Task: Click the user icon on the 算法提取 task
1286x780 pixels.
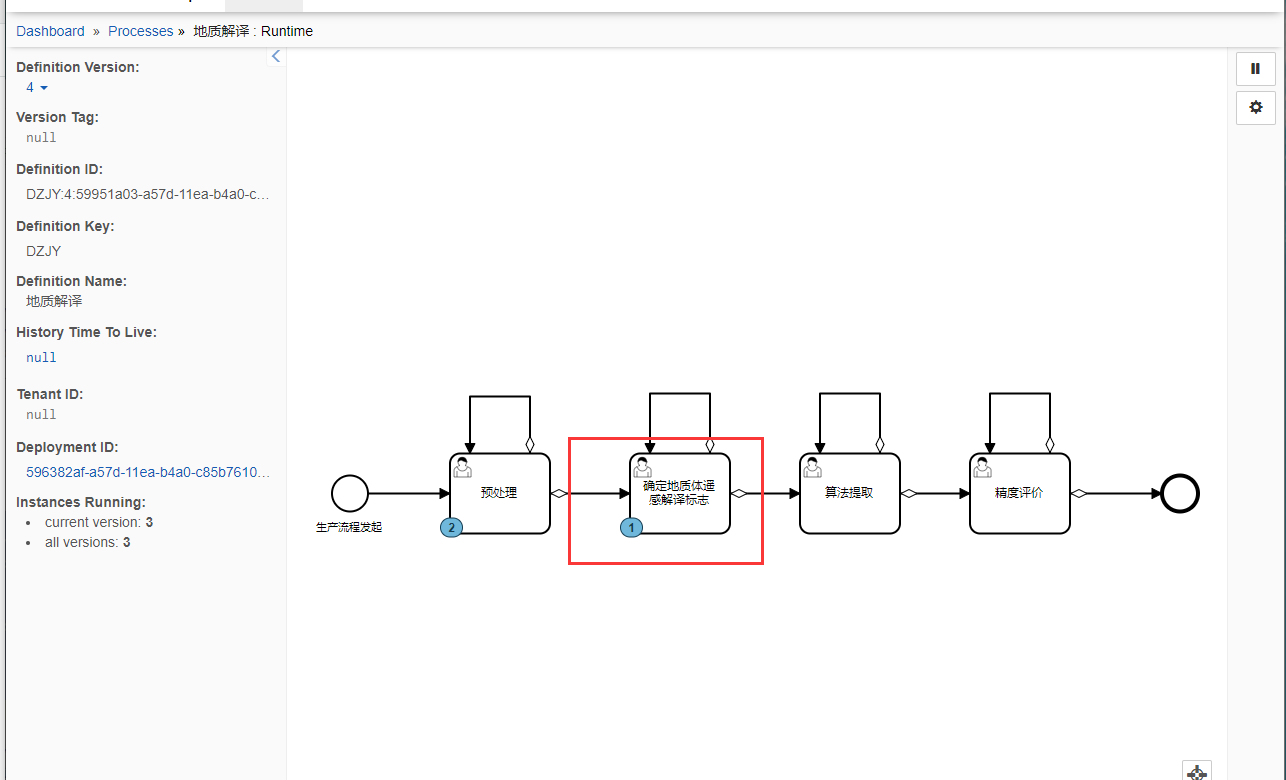Action: pos(813,466)
